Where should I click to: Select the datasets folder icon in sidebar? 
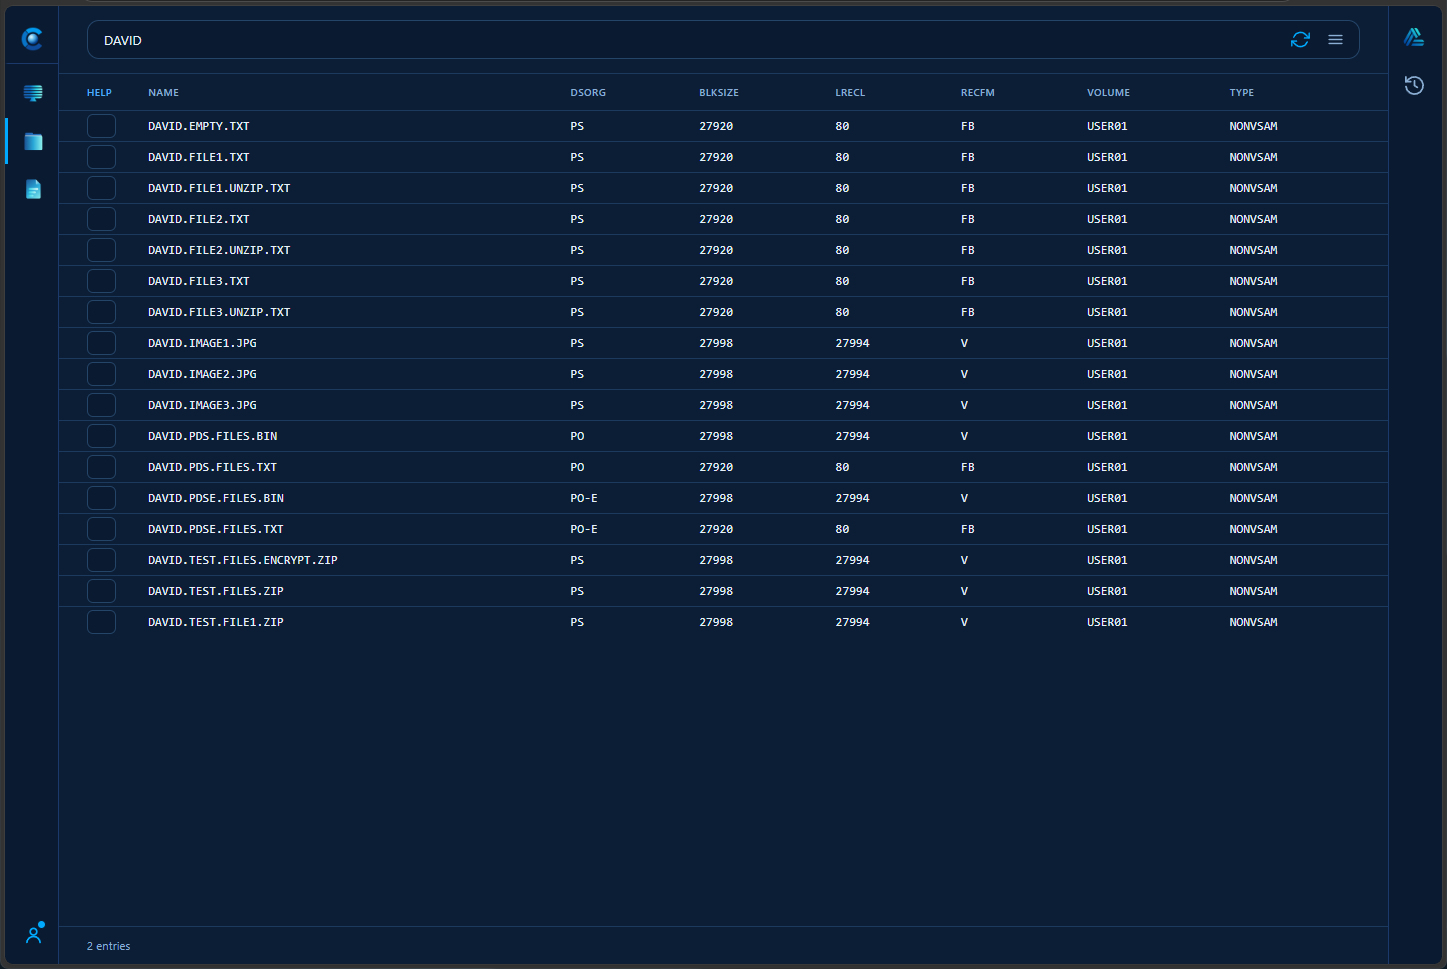33,141
